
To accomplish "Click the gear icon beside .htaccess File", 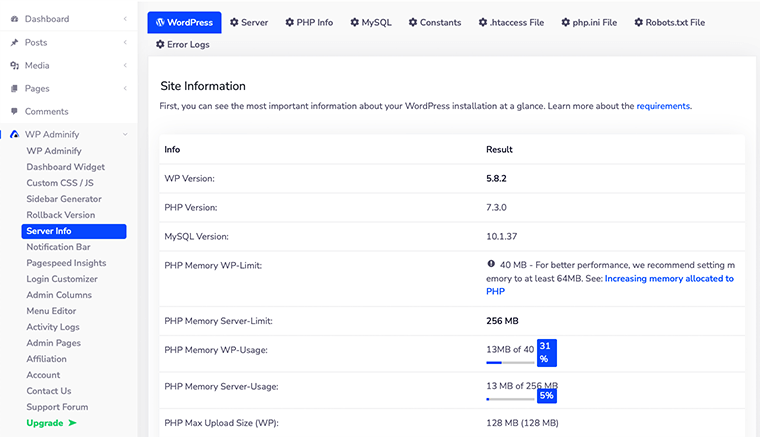I will pos(483,22).
